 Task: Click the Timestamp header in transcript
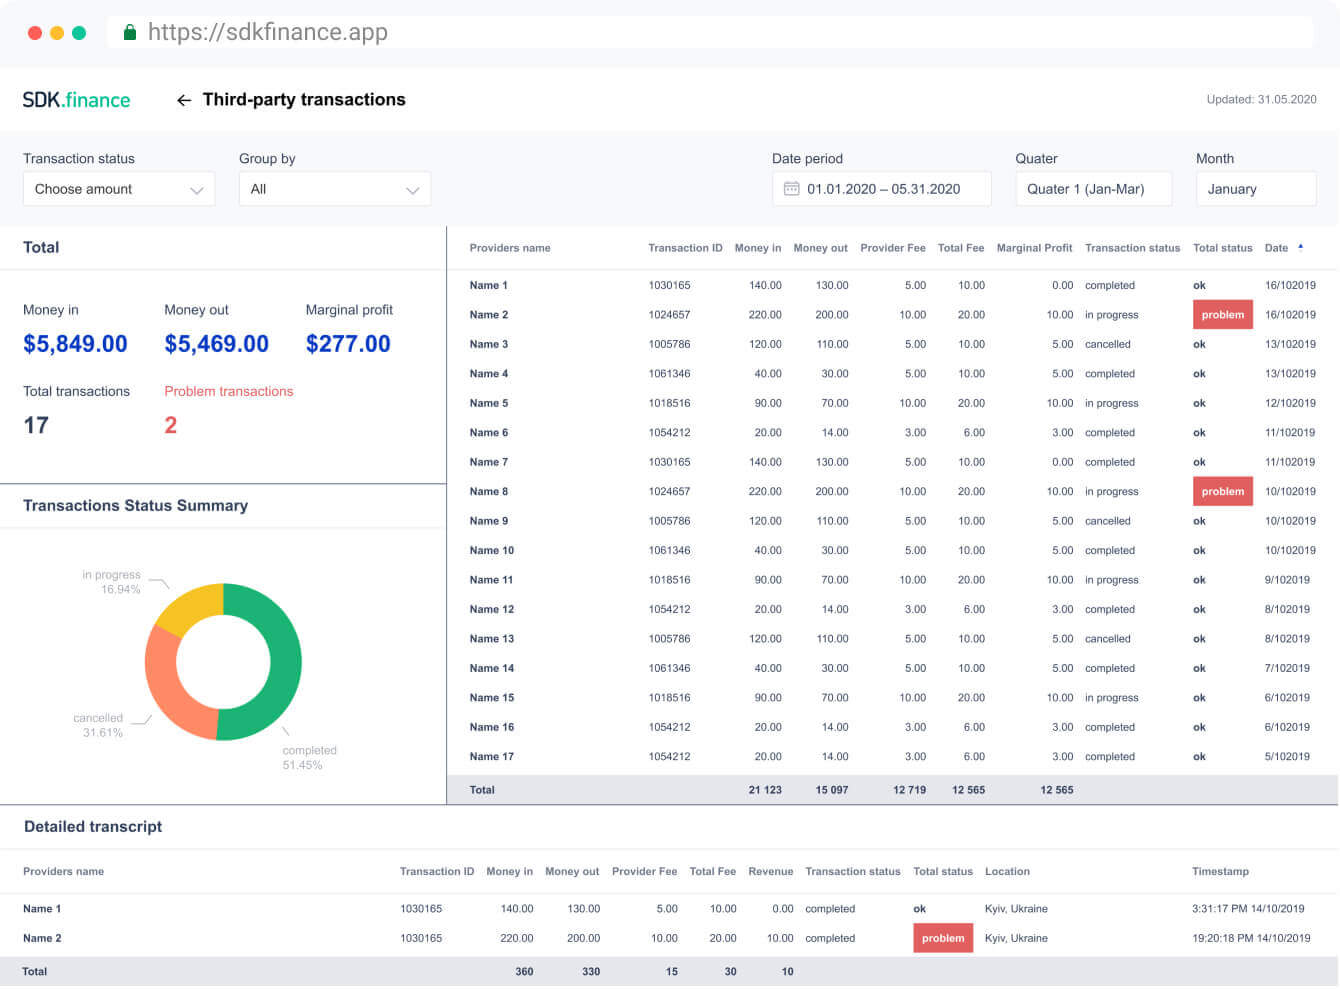1221,872
